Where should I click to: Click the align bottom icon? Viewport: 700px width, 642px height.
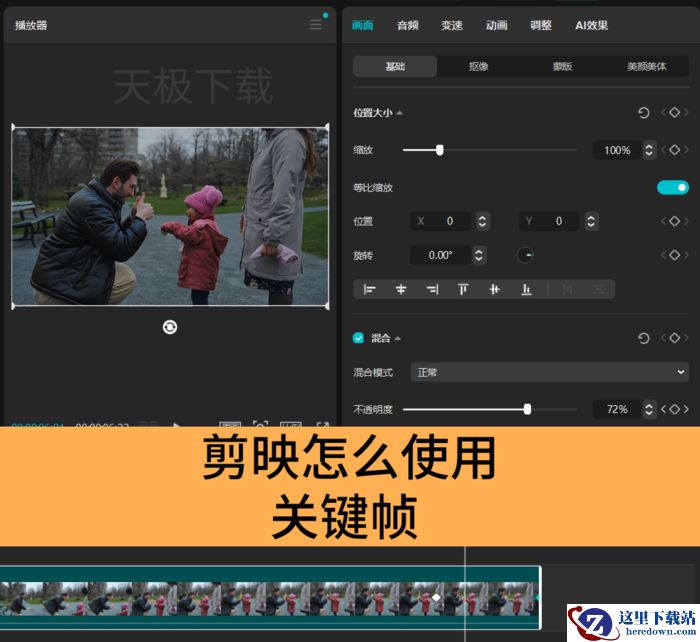pos(526,289)
